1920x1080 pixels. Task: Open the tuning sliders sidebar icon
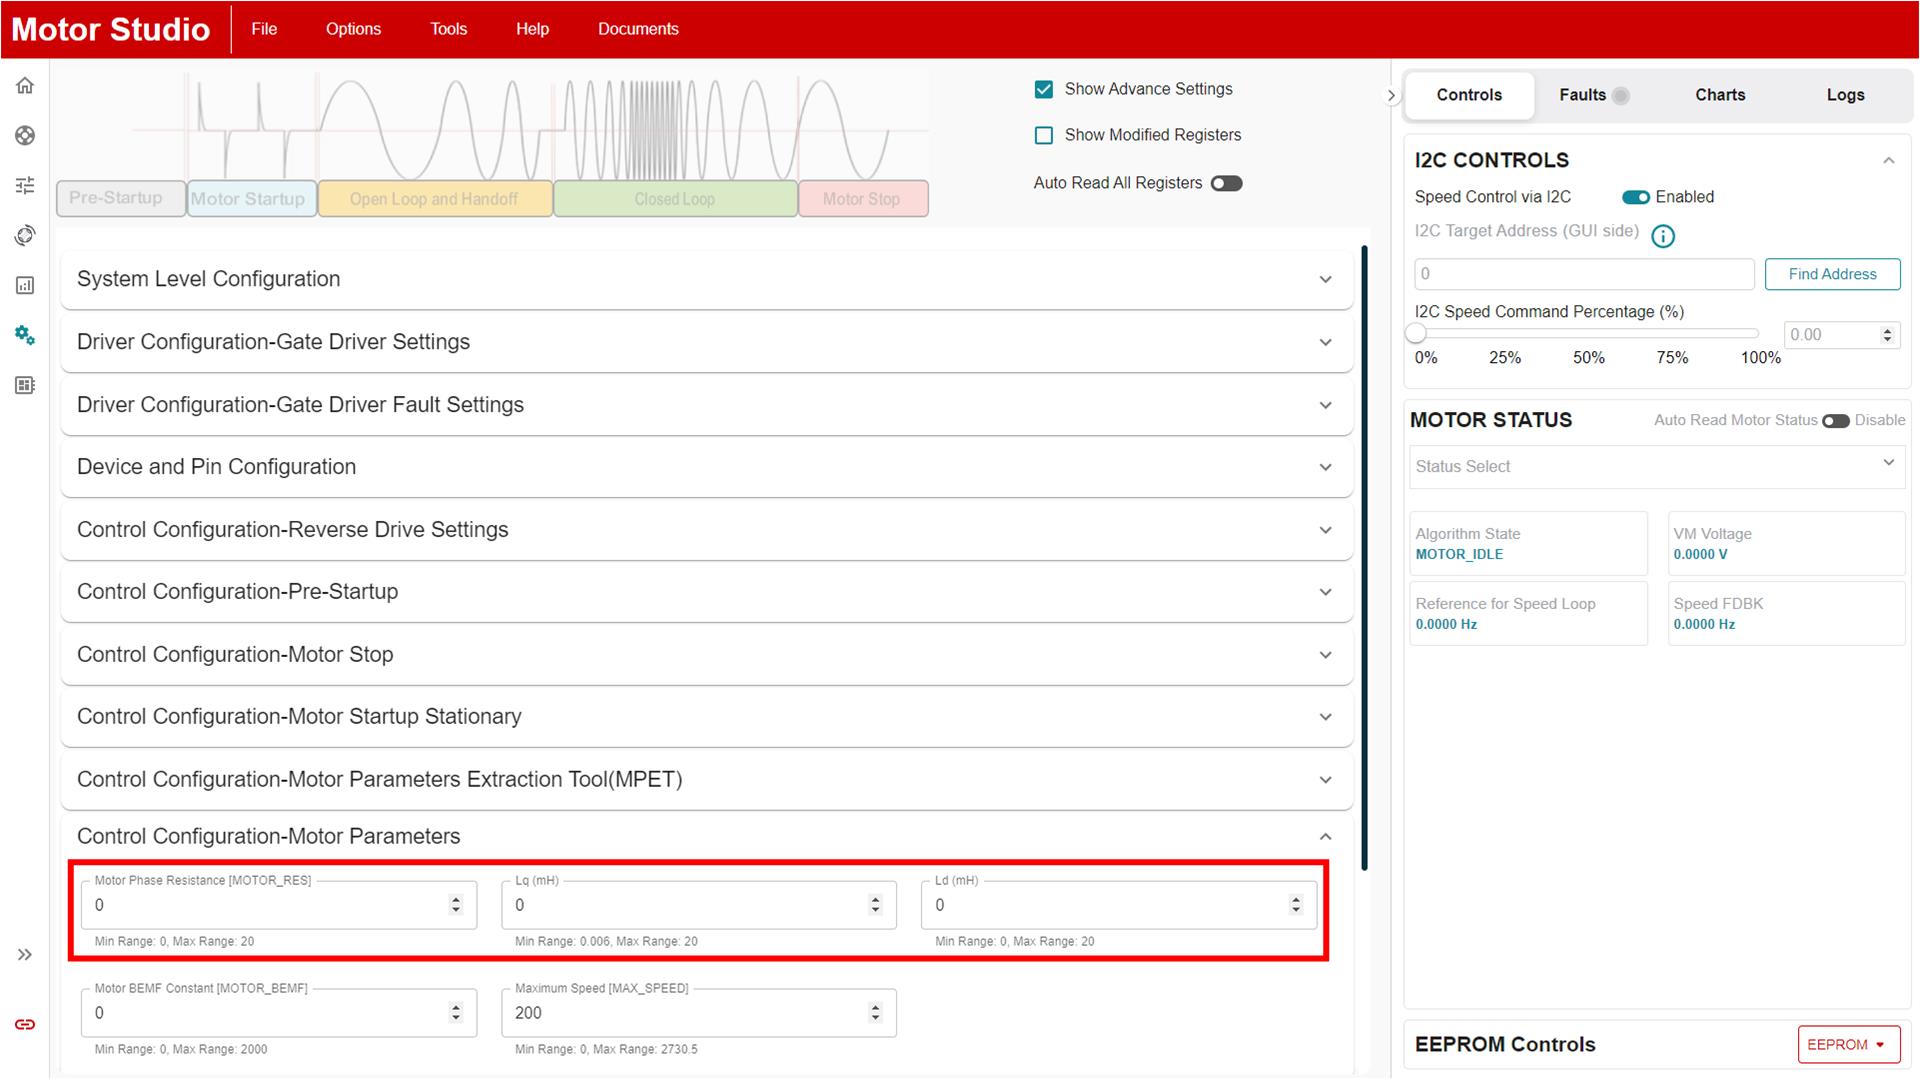click(x=25, y=185)
